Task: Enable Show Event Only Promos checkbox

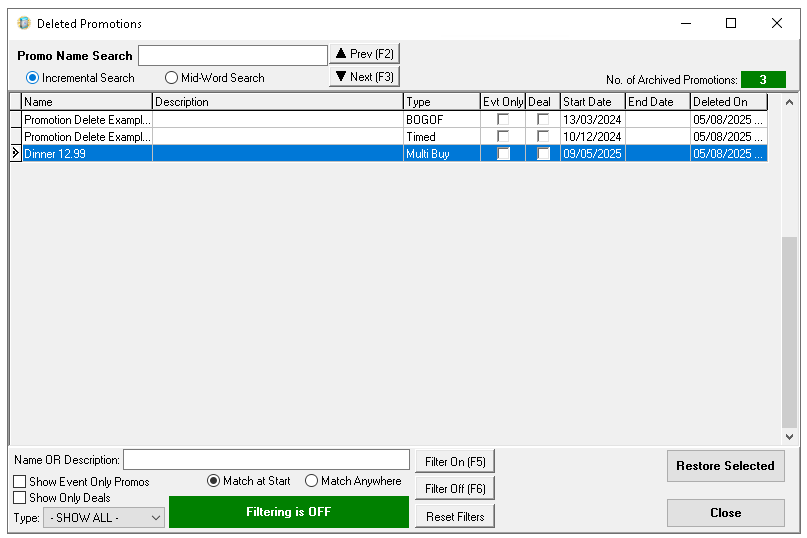Action: coord(20,482)
